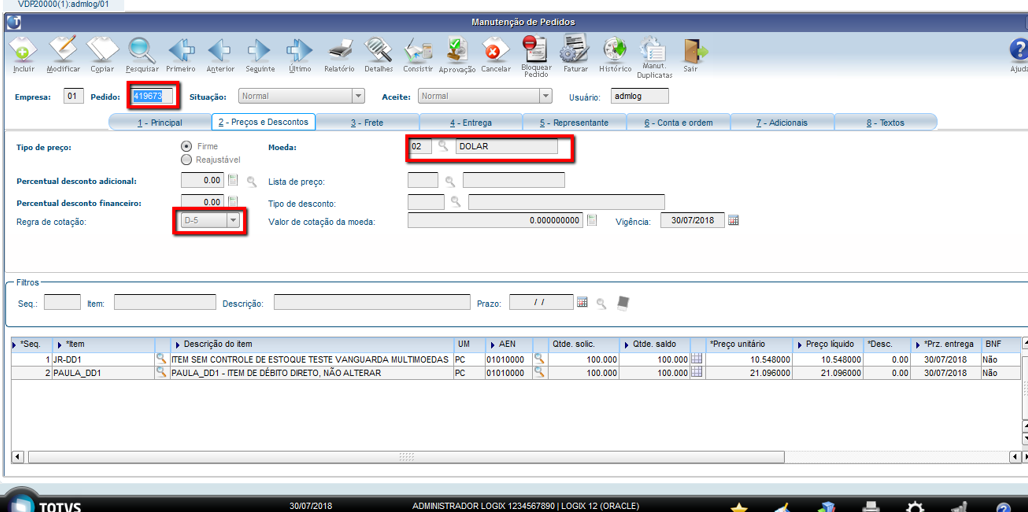Image resolution: width=1028 pixels, height=512 pixels.
Task: Click Bloquear Pedido icon
Action: (x=536, y=49)
